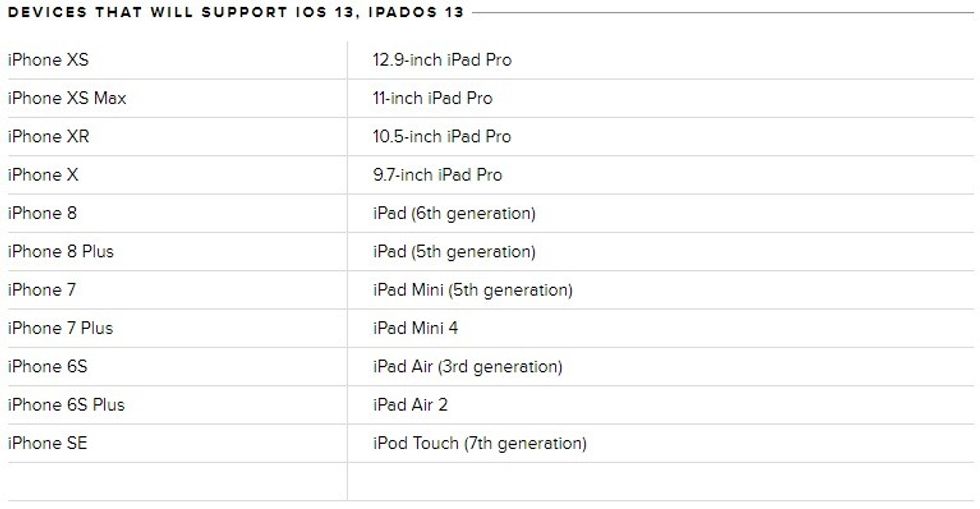Click iPad Mini (5th generation) text
This screenshot has height=509, width=980.
472,290
